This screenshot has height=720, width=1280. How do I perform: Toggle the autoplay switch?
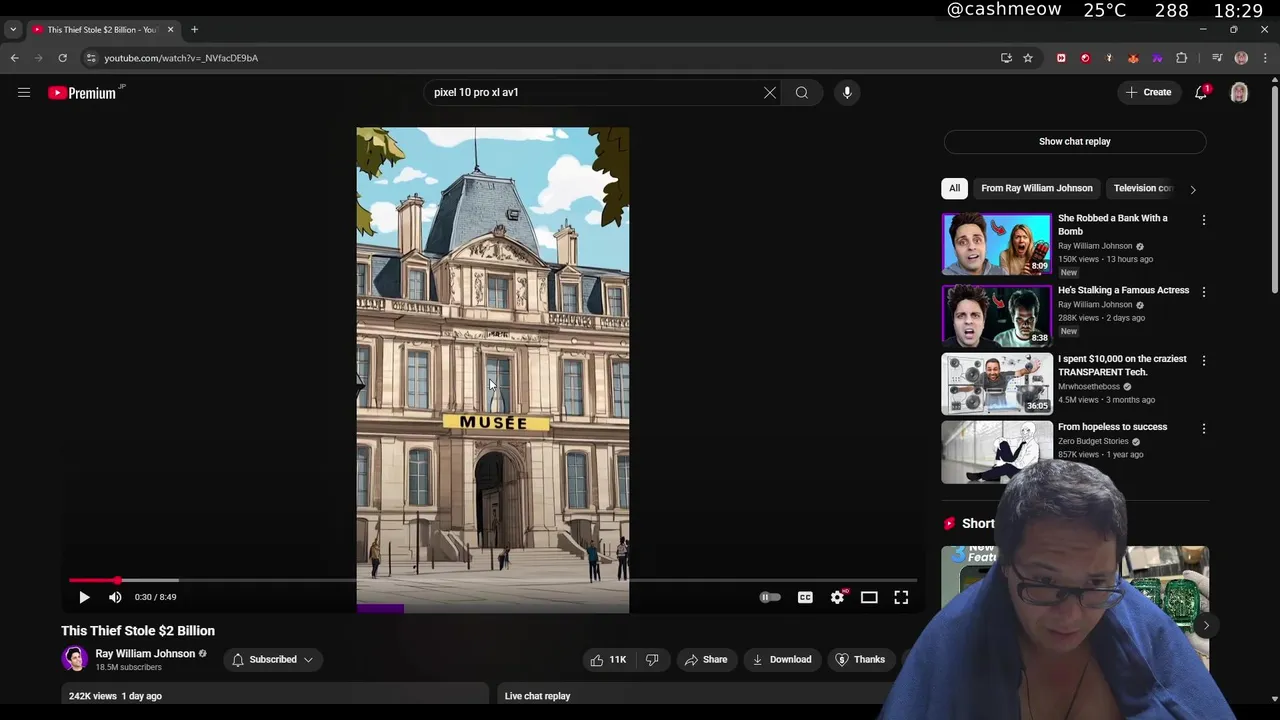[x=770, y=597]
